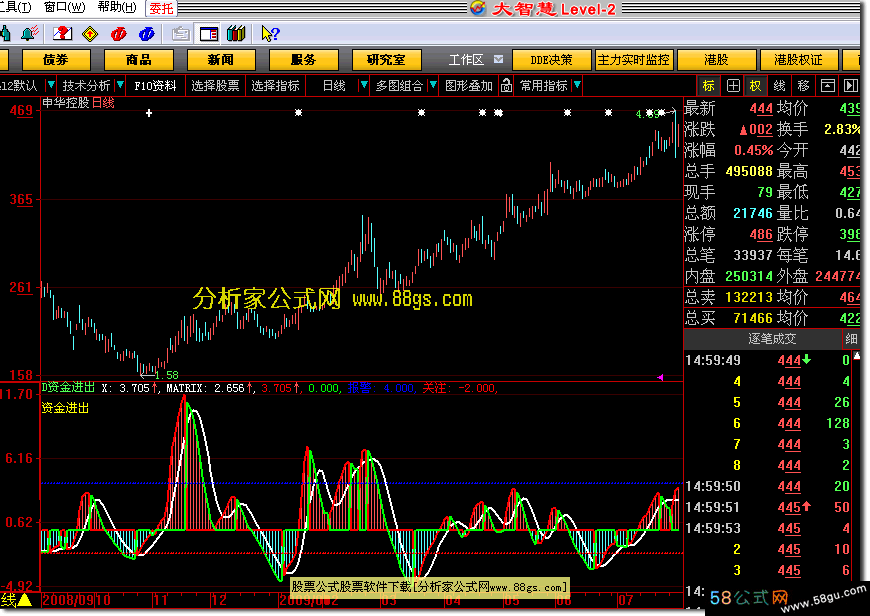Click the 细 detail button beside 逐笔成交
This screenshot has width=870, height=616.
852,339
